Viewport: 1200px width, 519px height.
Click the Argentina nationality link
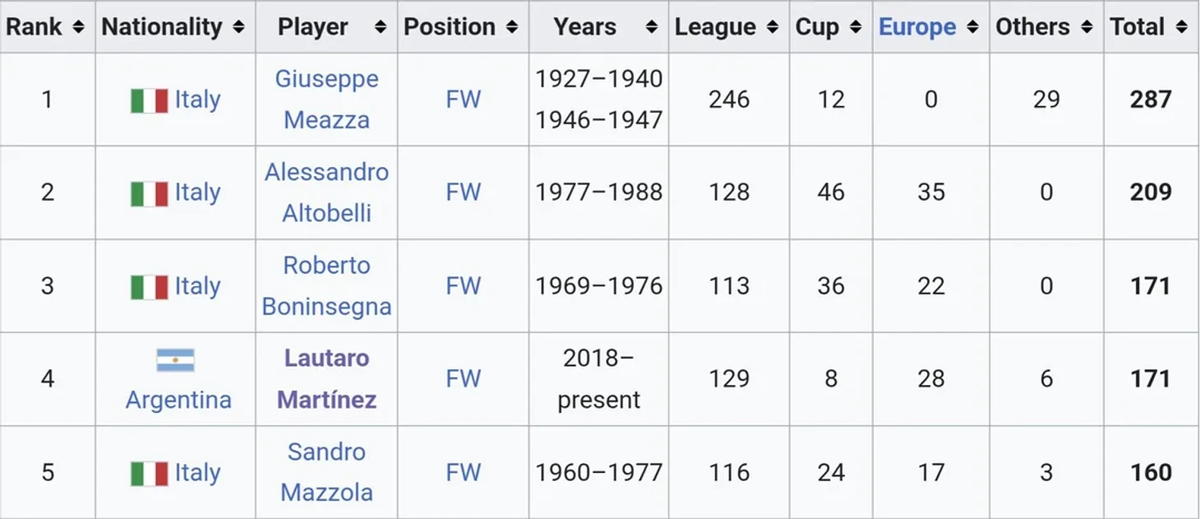pyautogui.click(x=178, y=400)
